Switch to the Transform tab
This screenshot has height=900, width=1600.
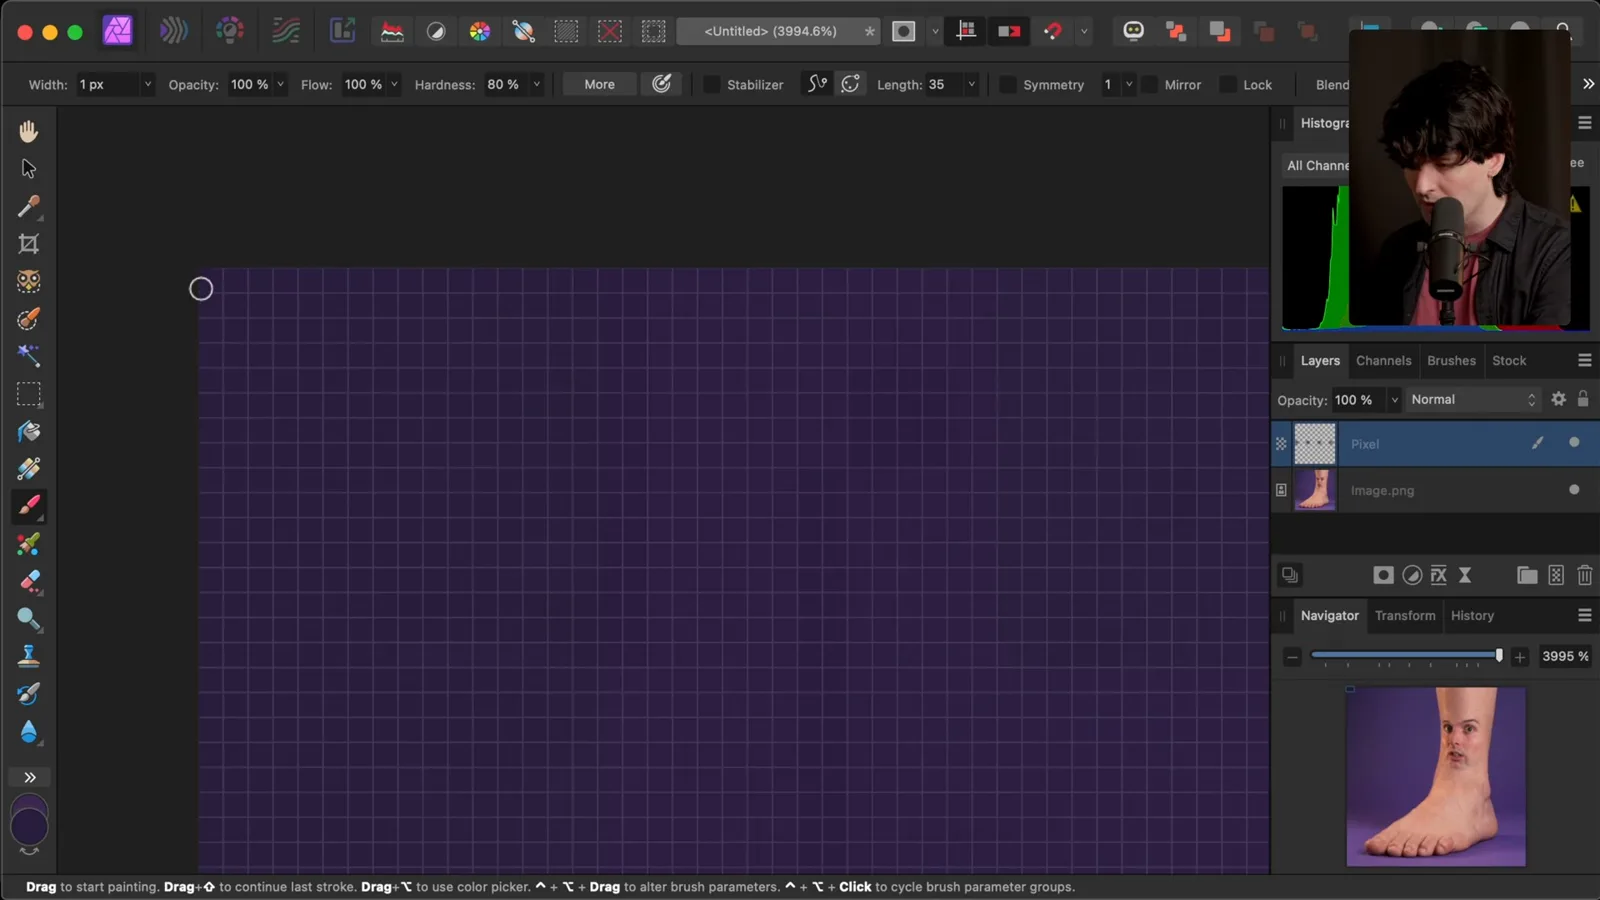(1404, 616)
